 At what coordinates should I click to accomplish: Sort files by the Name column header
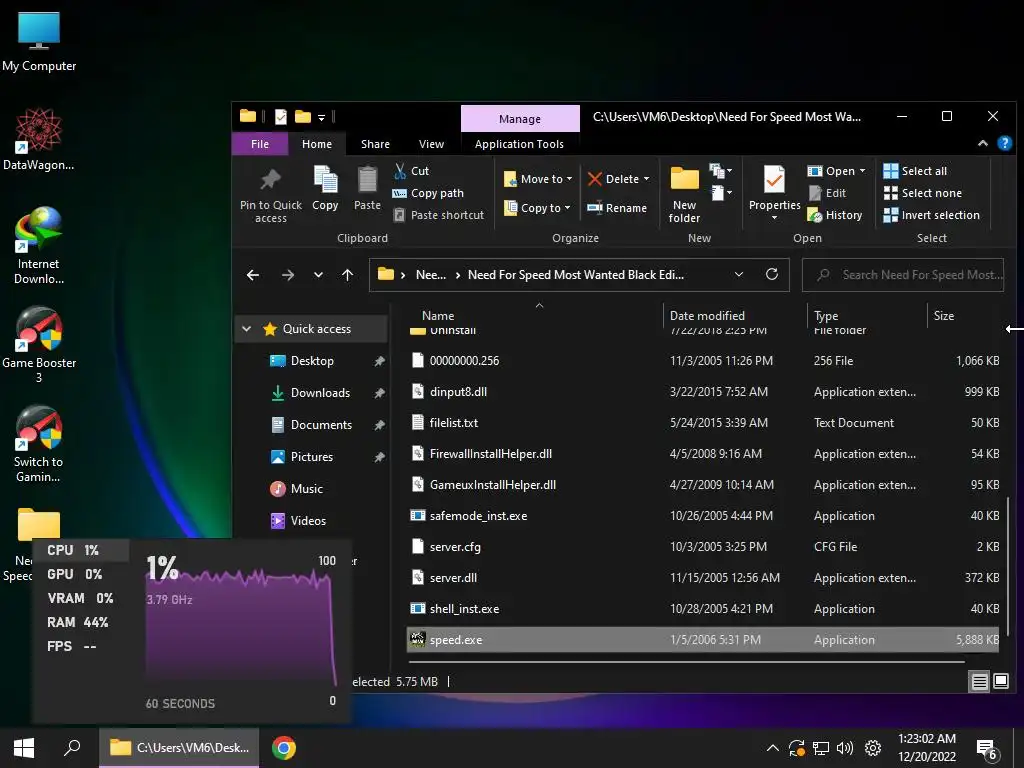pyautogui.click(x=438, y=315)
